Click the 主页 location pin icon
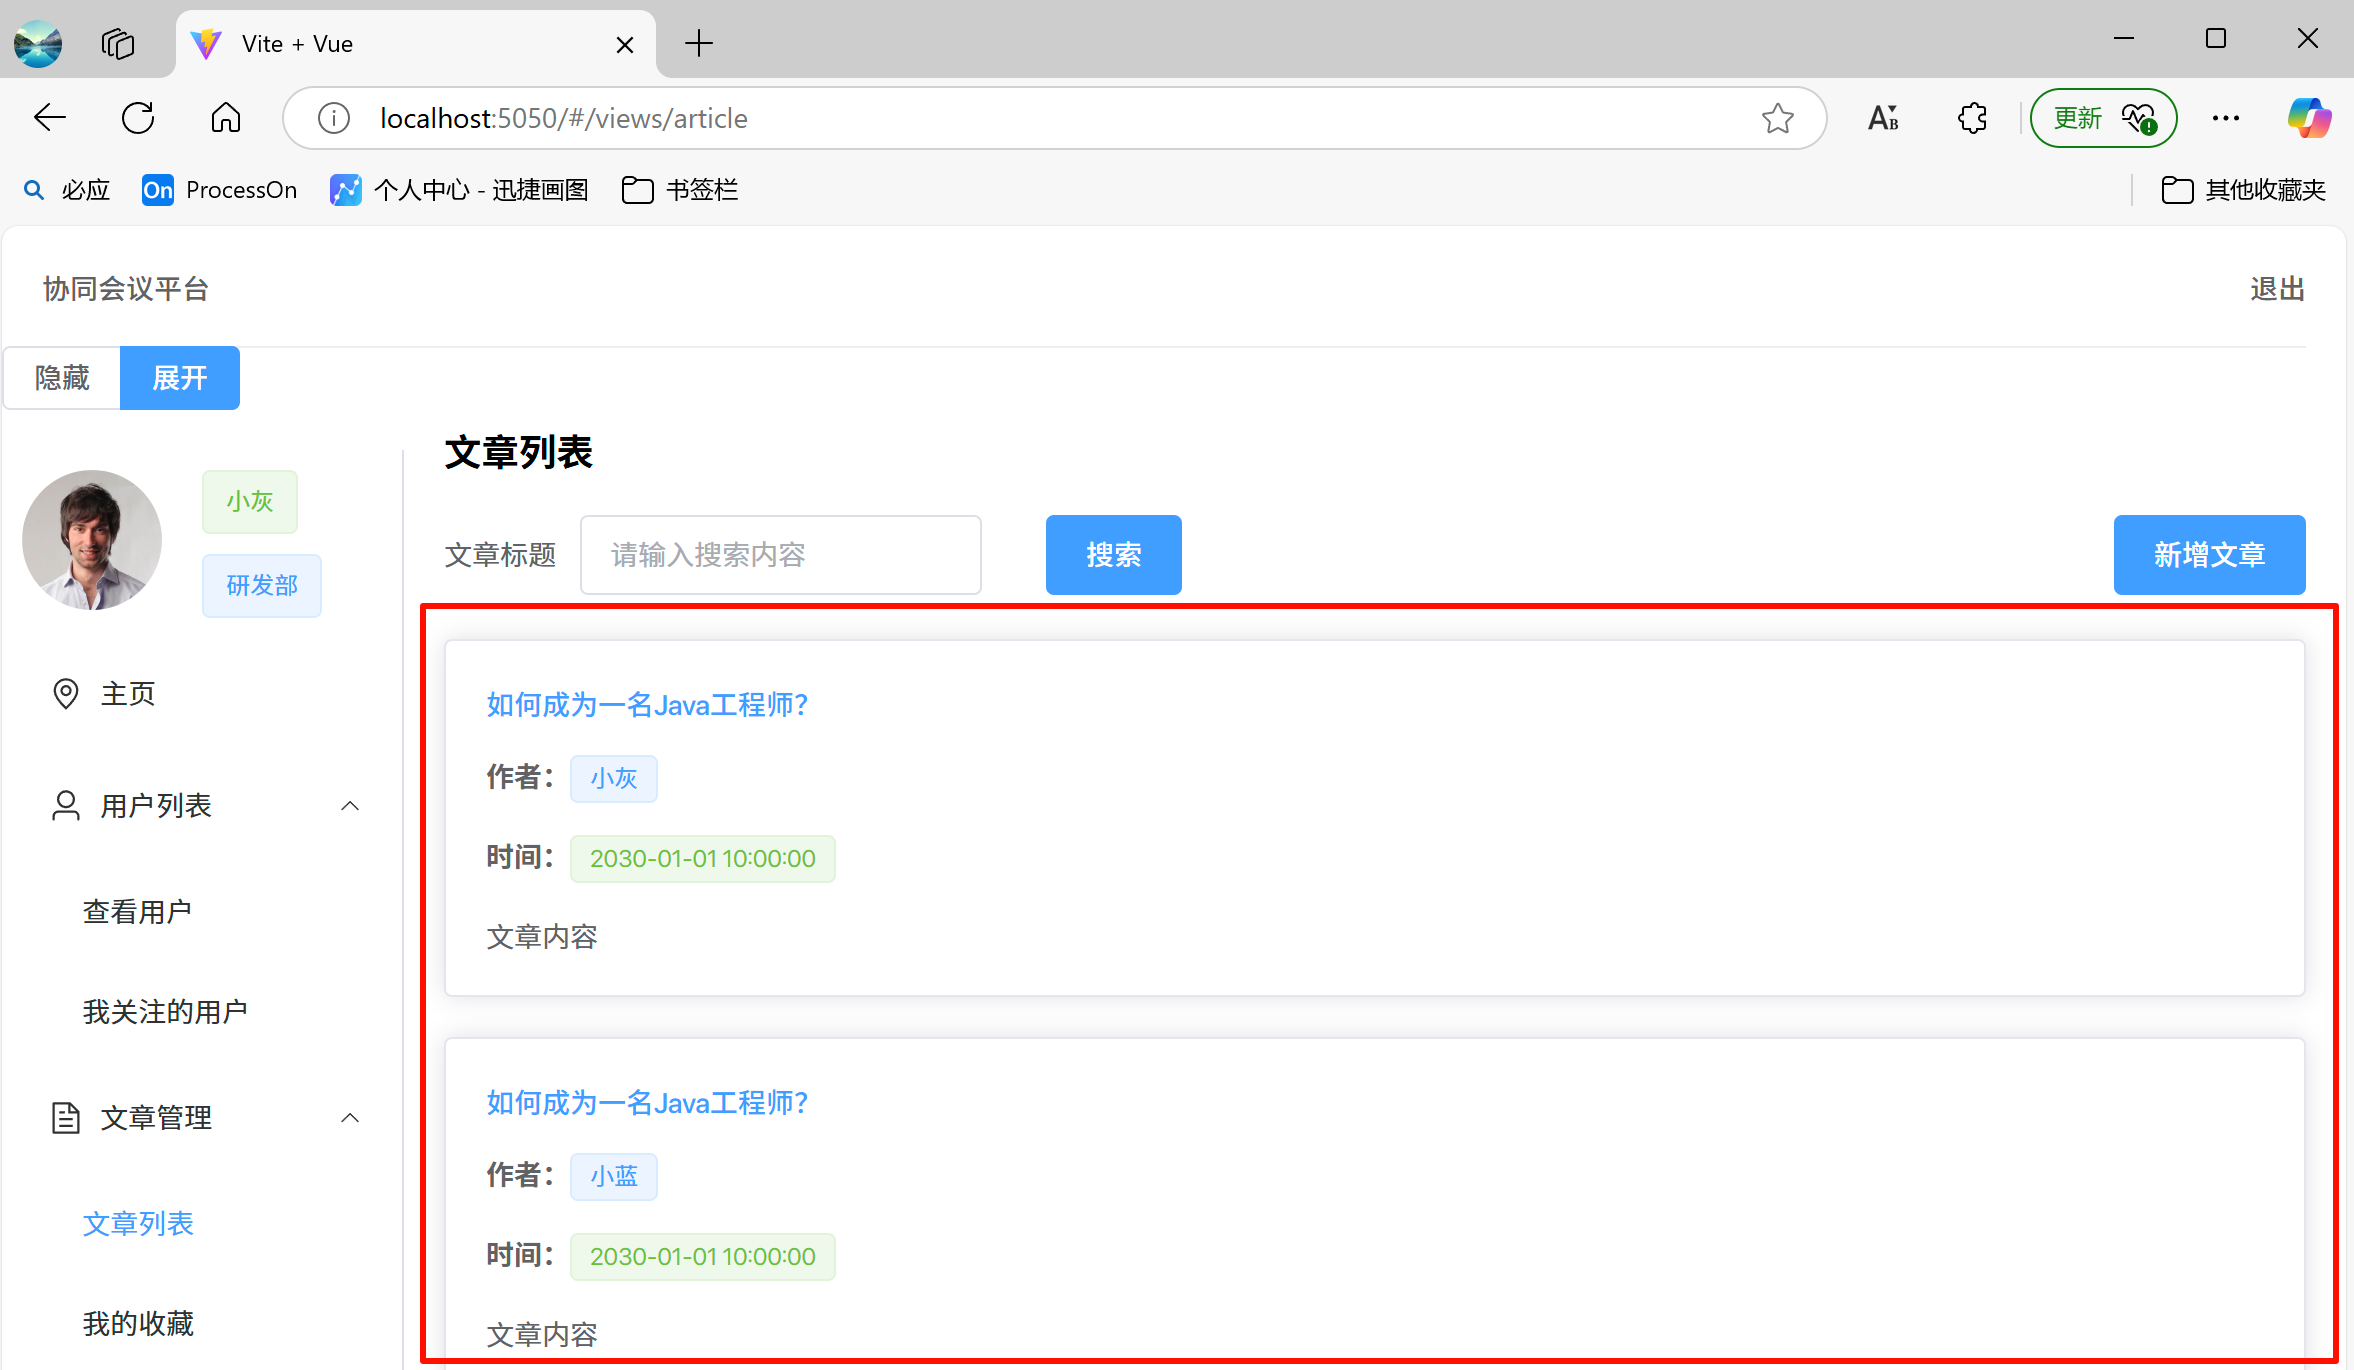The image size is (2354, 1370). coord(66,694)
